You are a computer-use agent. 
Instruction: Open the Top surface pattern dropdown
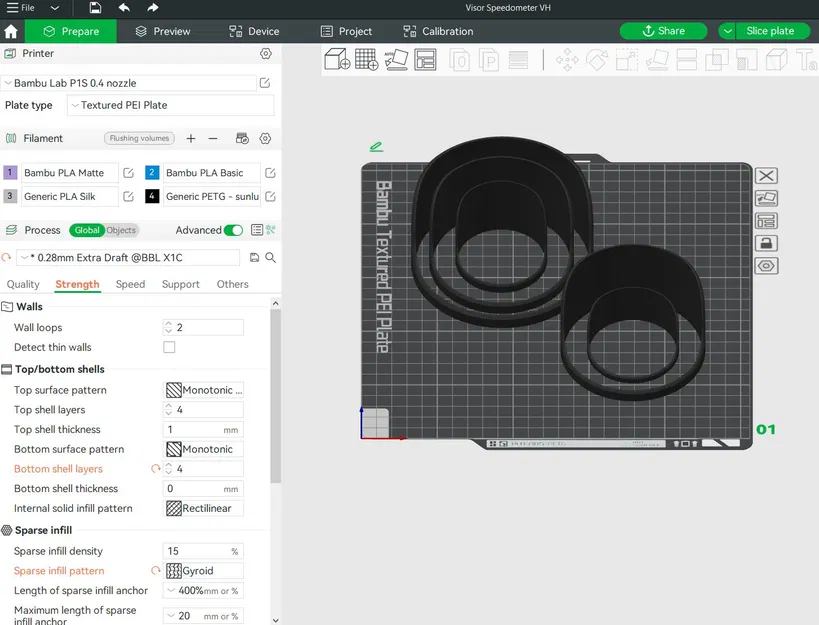(204, 390)
